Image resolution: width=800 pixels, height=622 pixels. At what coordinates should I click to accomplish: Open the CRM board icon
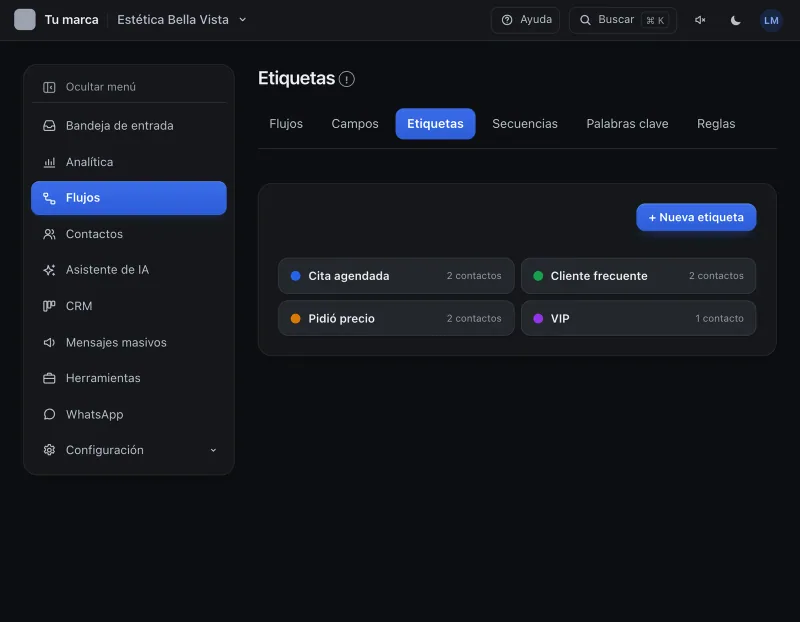49,306
